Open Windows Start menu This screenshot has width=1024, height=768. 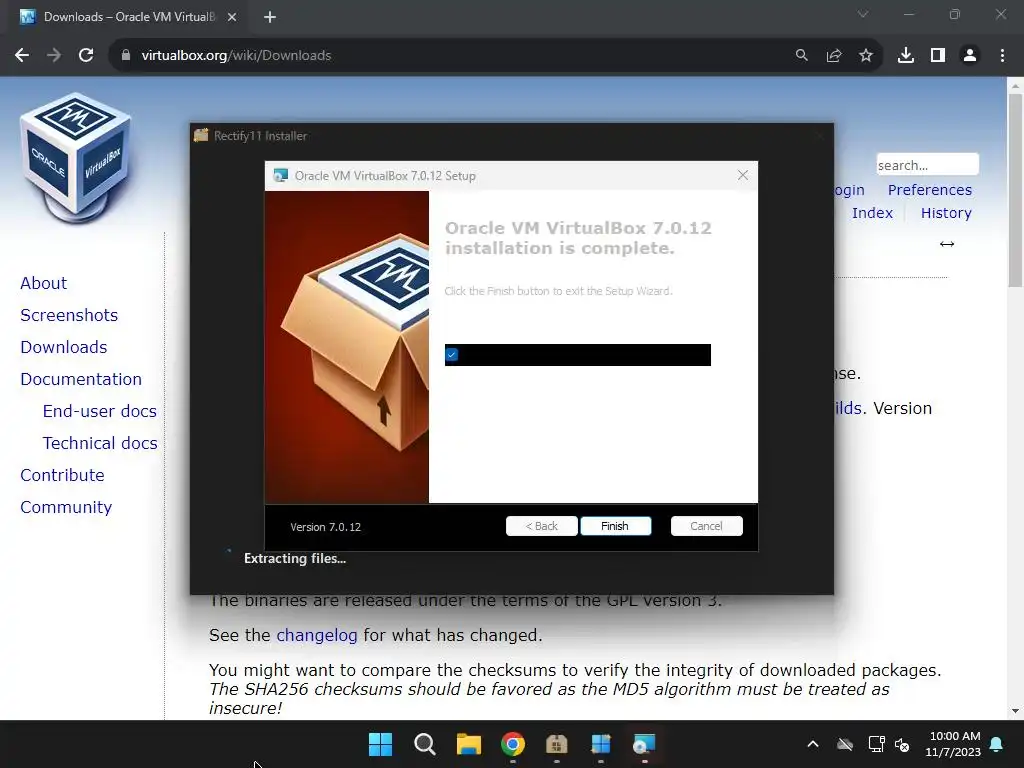coord(381,744)
